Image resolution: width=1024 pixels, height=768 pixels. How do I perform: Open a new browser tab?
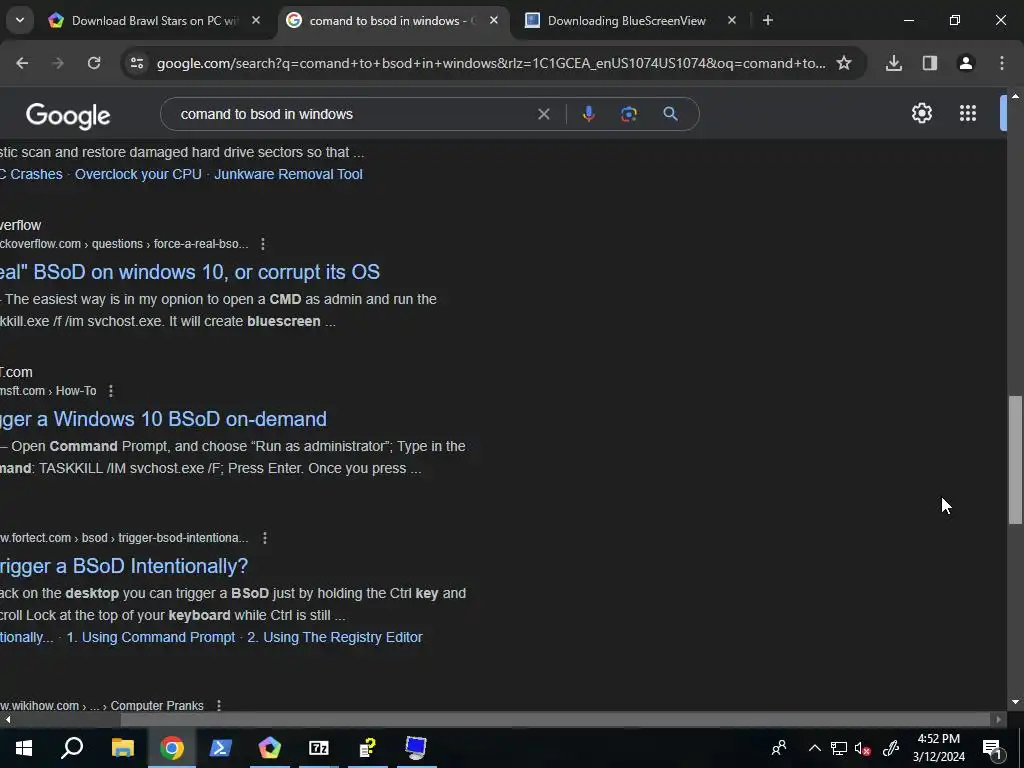768,20
